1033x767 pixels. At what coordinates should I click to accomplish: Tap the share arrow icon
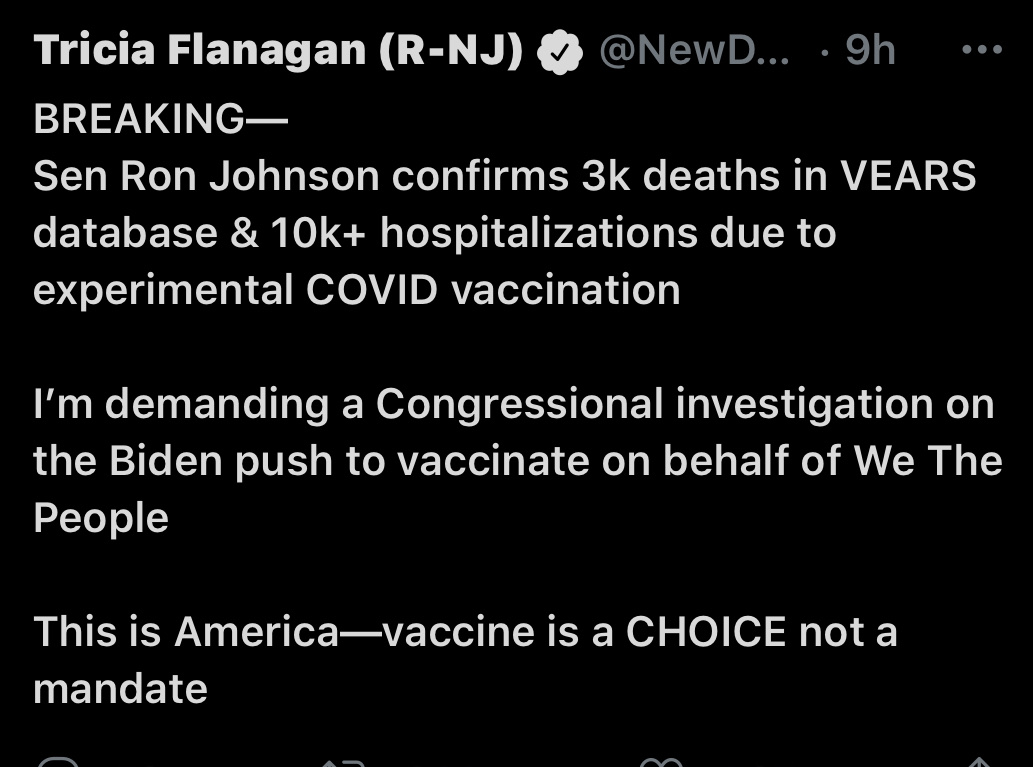[x=980, y=762]
